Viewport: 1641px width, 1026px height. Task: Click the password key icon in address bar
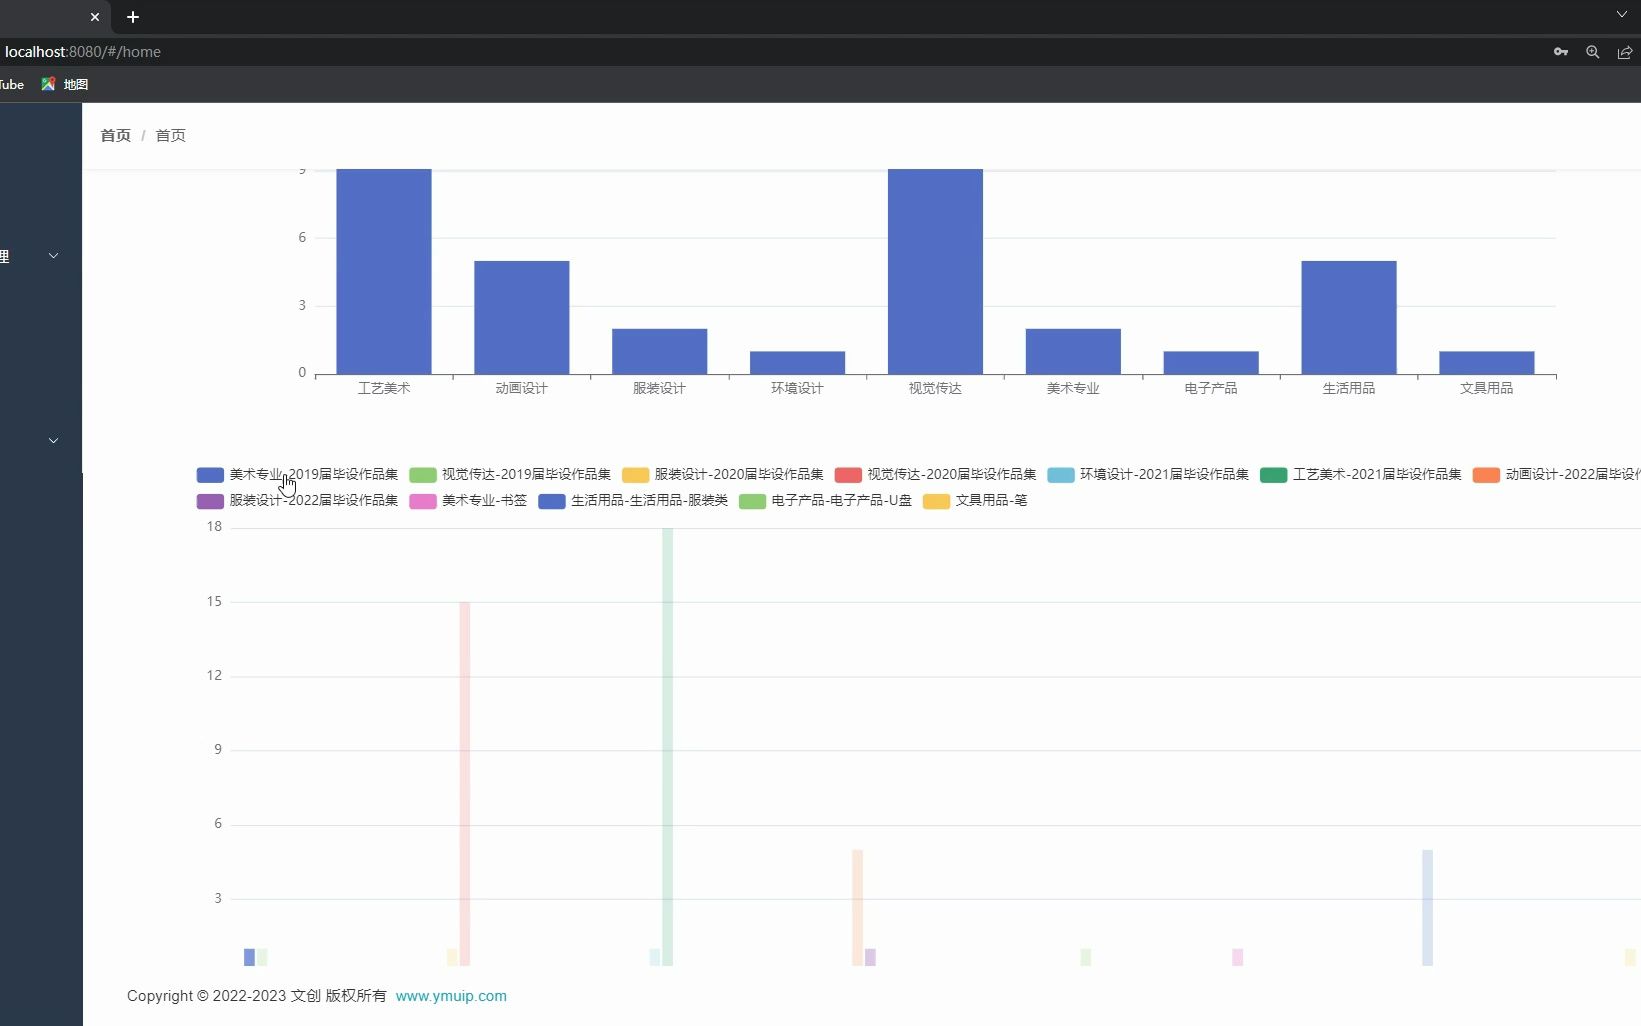pyautogui.click(x=1561, y=52)
